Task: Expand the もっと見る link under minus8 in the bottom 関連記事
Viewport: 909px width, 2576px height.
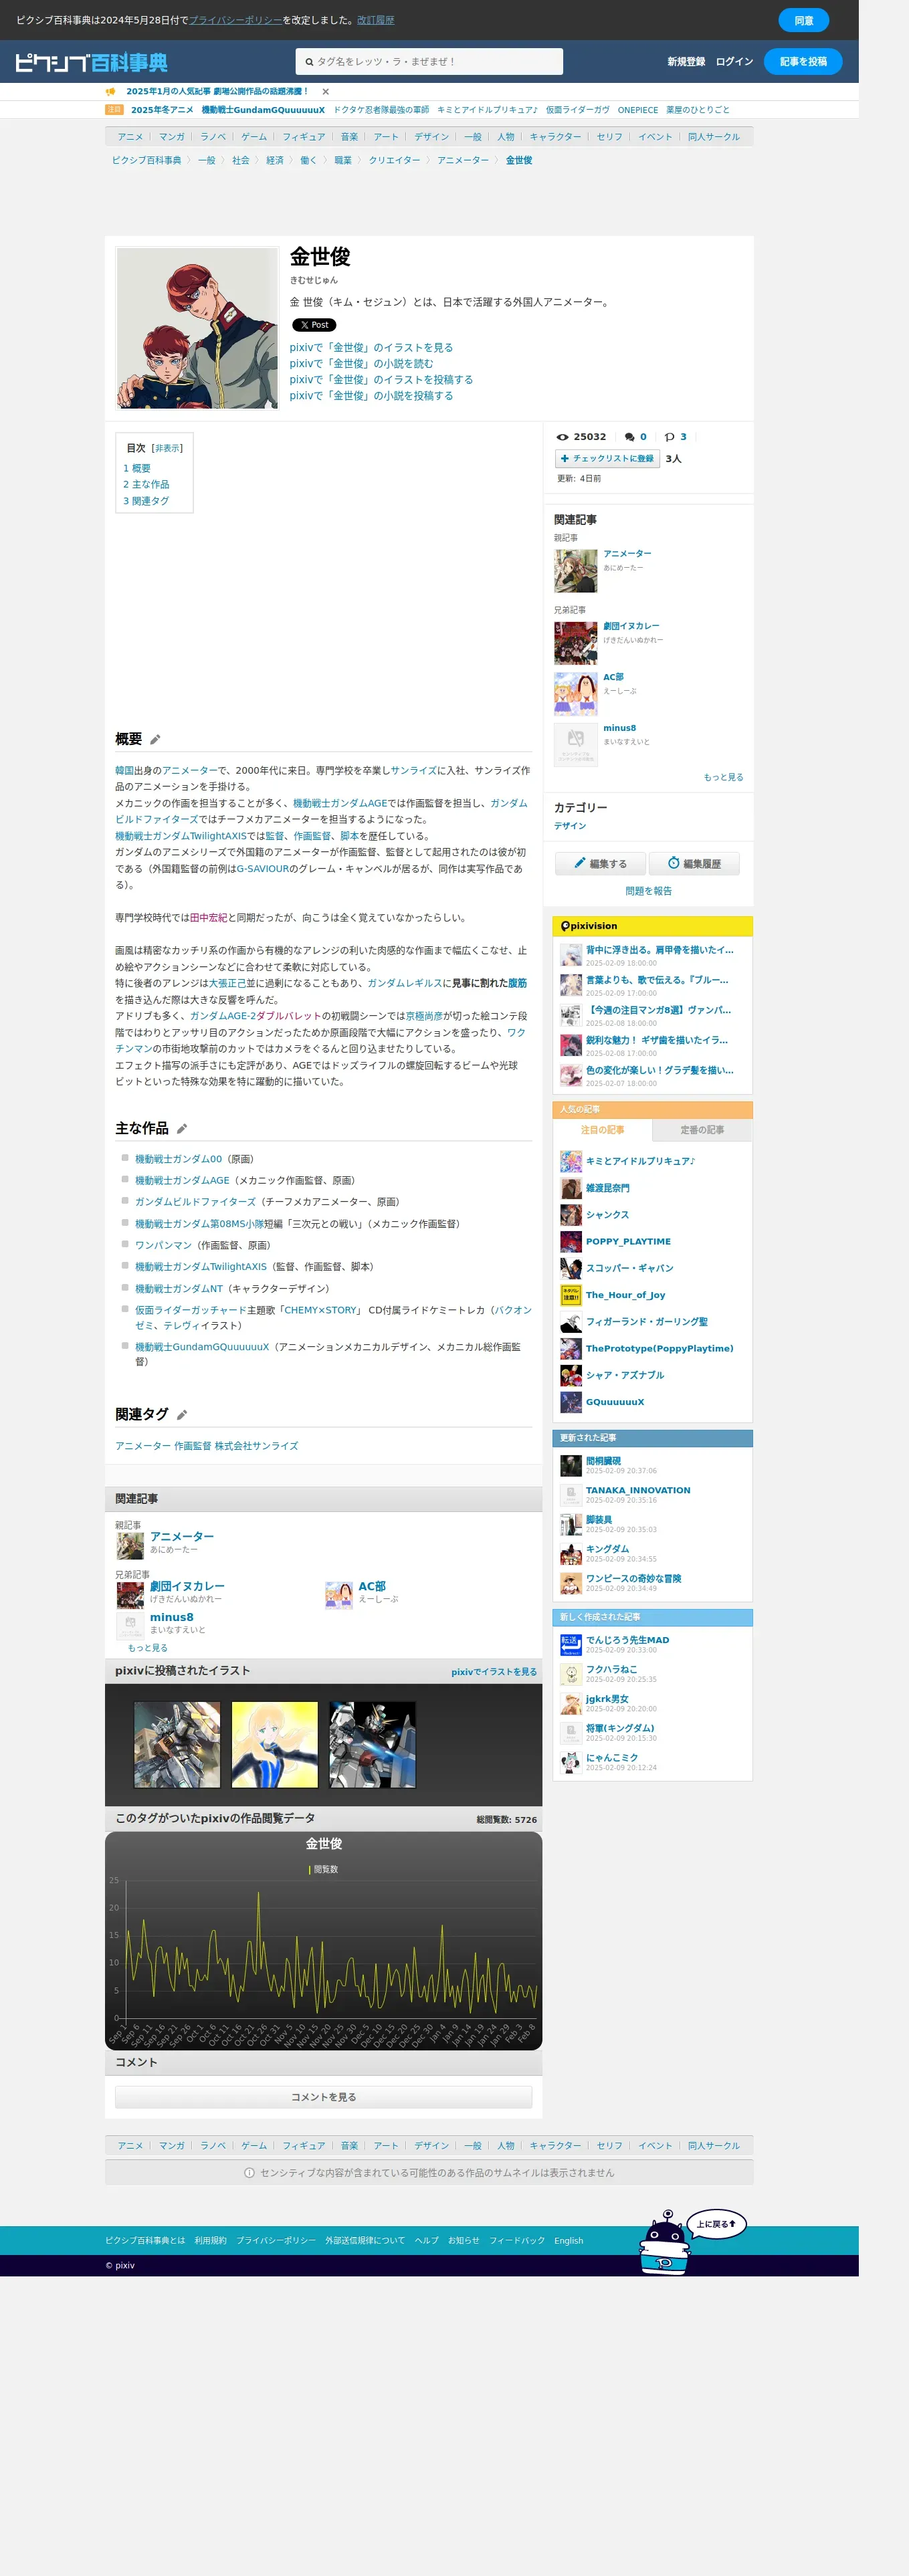Action: 147,1648
